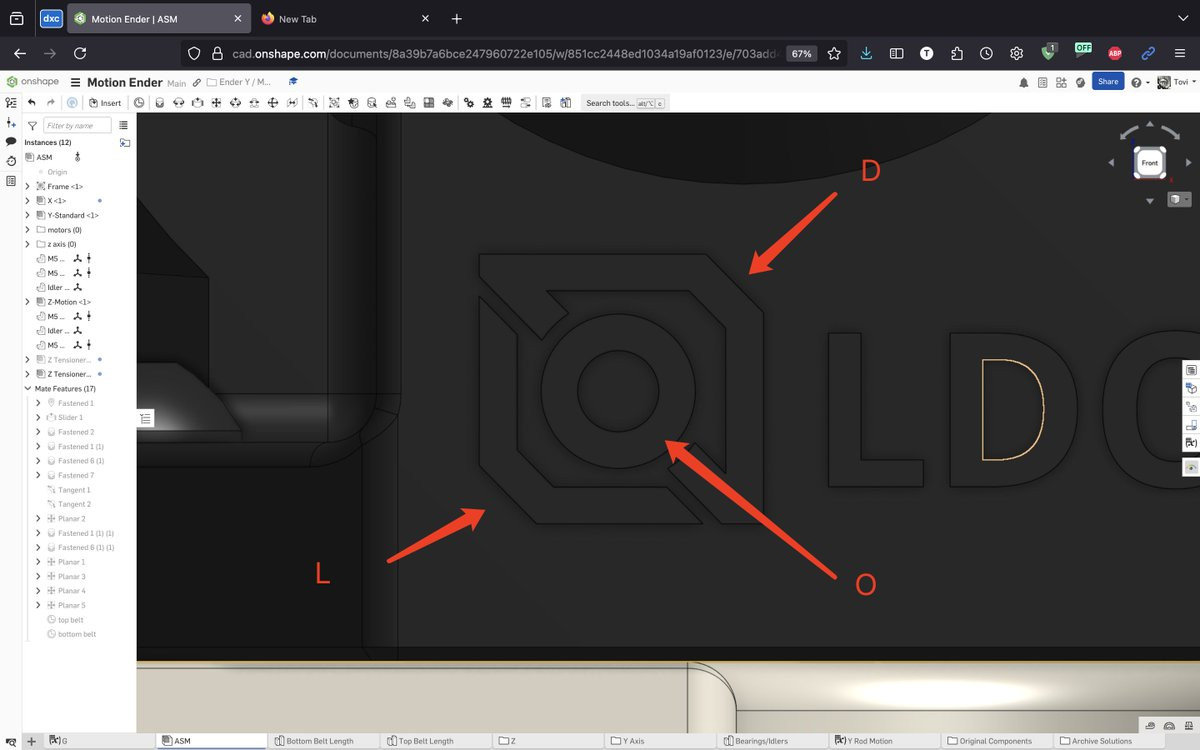
Task: Select the Planar 5 mate feature
Action: 71,605
